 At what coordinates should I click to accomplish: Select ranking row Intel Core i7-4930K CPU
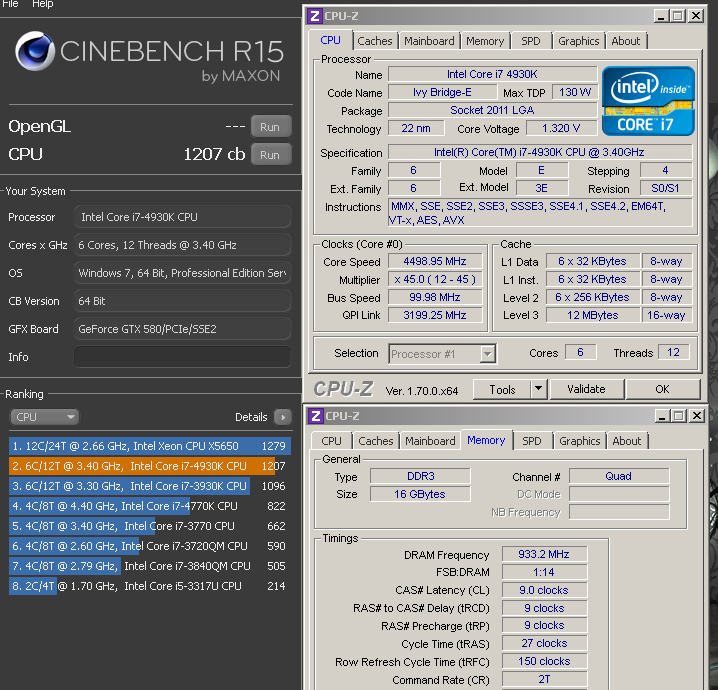coord(150,466)
